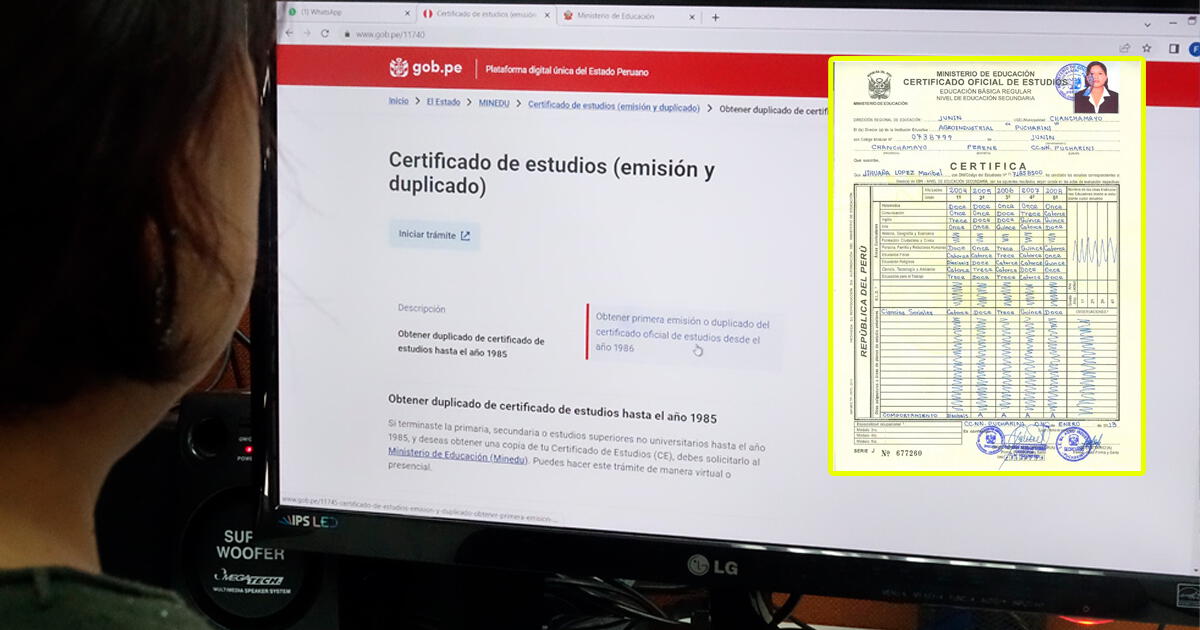Click the padlock icon in address bar
This screenshot has width=1200, height=630.
click(x=347, y=34)
